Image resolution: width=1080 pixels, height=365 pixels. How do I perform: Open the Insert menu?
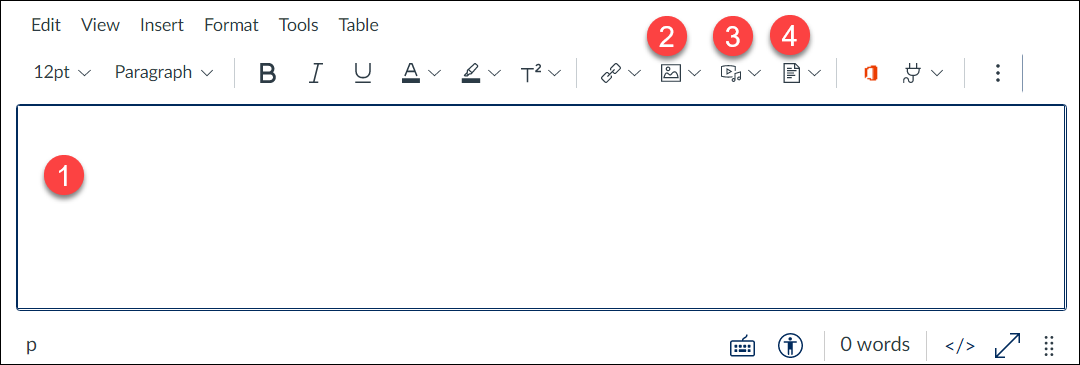(x=162, y=25)
